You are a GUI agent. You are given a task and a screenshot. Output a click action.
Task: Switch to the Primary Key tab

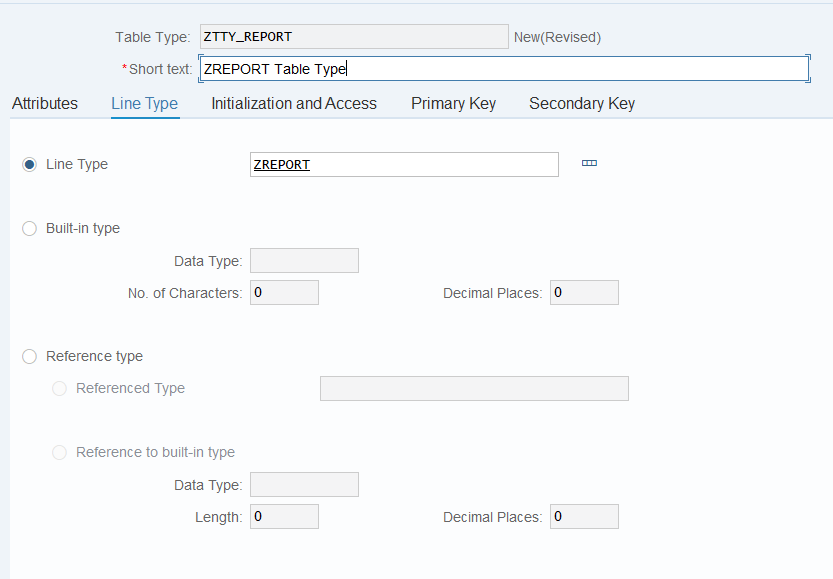453,103
